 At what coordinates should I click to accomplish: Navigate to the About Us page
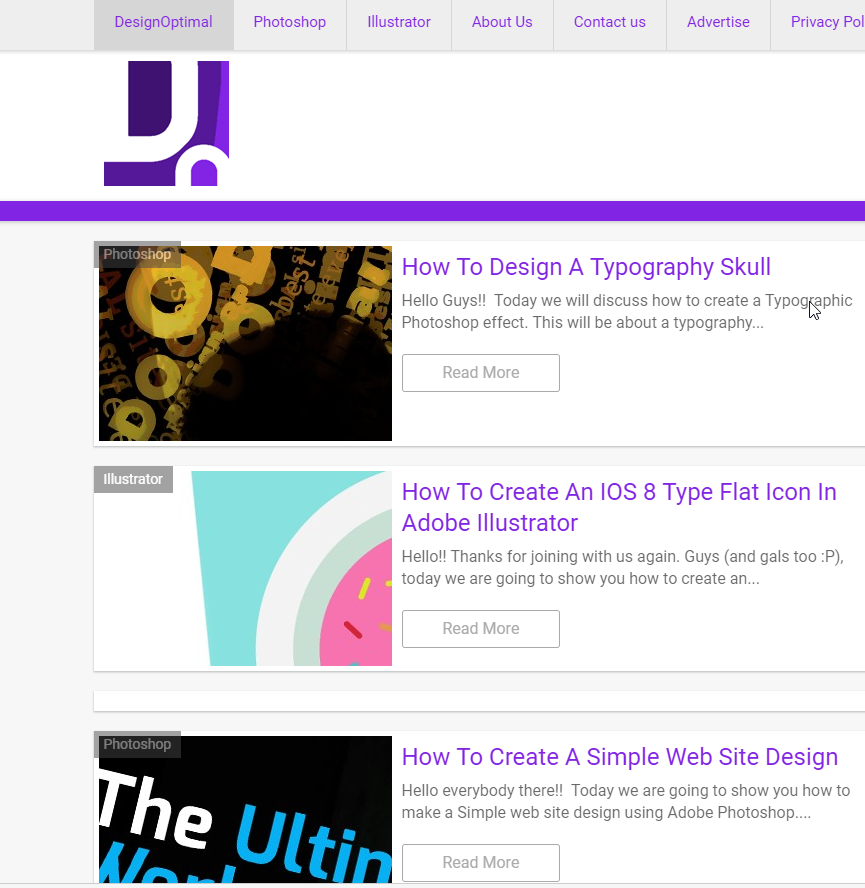pyautogui.click(x=501, y=22)
